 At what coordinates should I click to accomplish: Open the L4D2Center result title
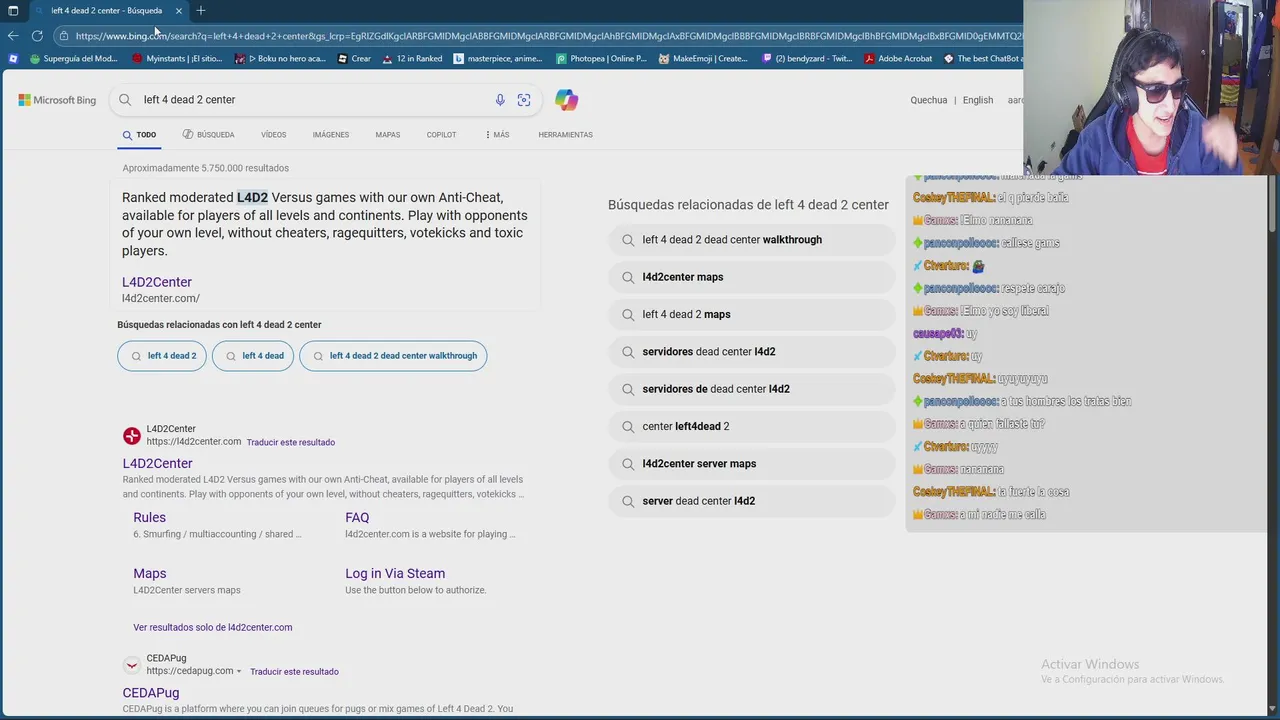(x=157, y=463)
